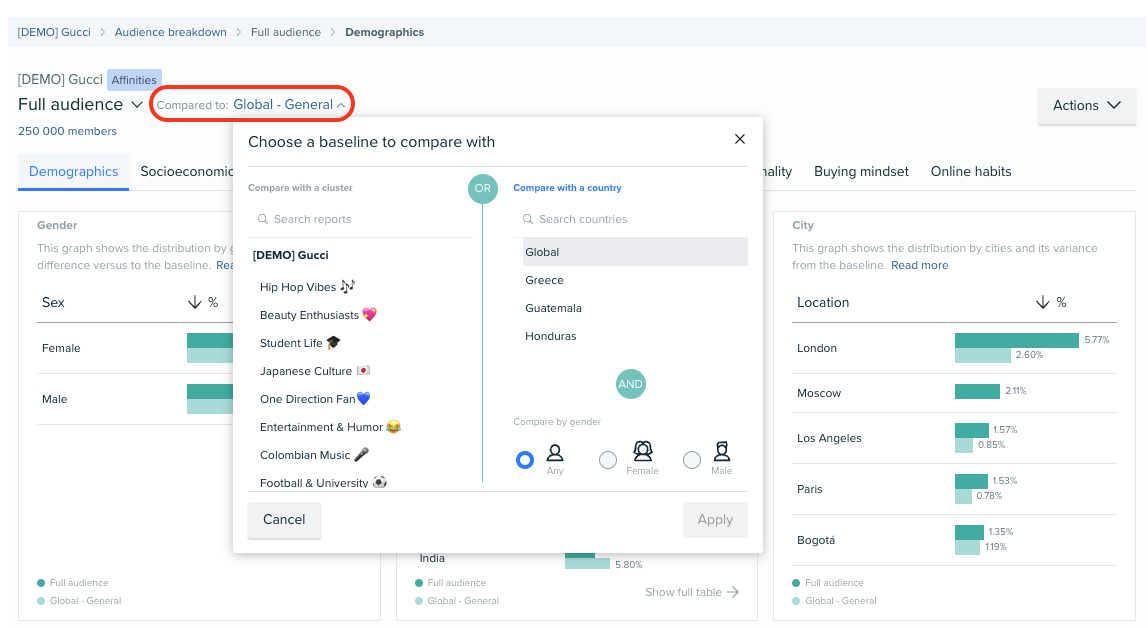Select the Male gender radio button
Screen dimensions: 1148x628
click(x=692, y=460)
